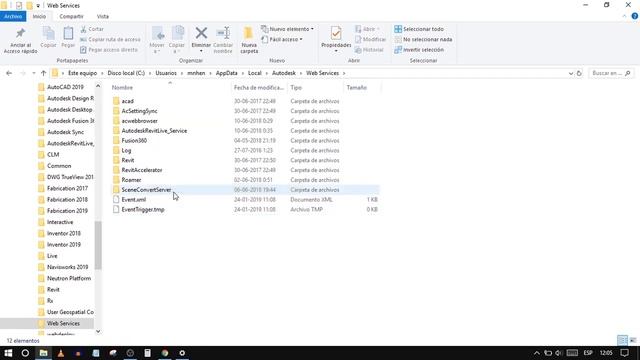Click Autodesk in the breadcrumb path

click(x=284, y=73)
